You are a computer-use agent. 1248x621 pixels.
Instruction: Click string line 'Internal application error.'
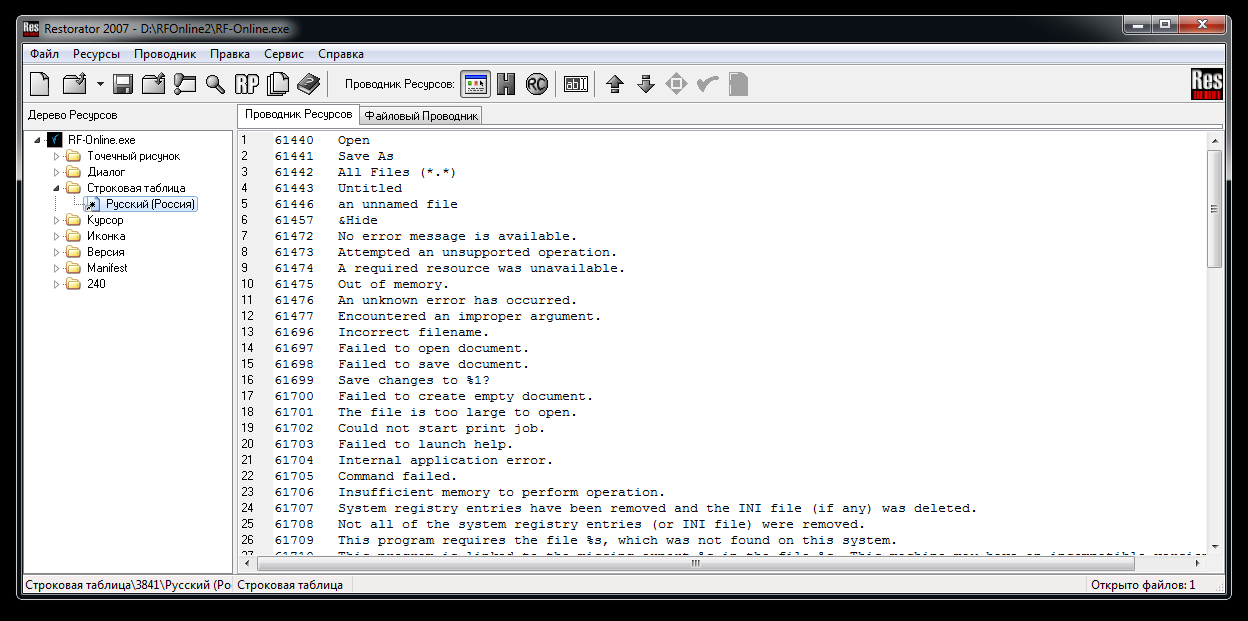tap(445, 460)
